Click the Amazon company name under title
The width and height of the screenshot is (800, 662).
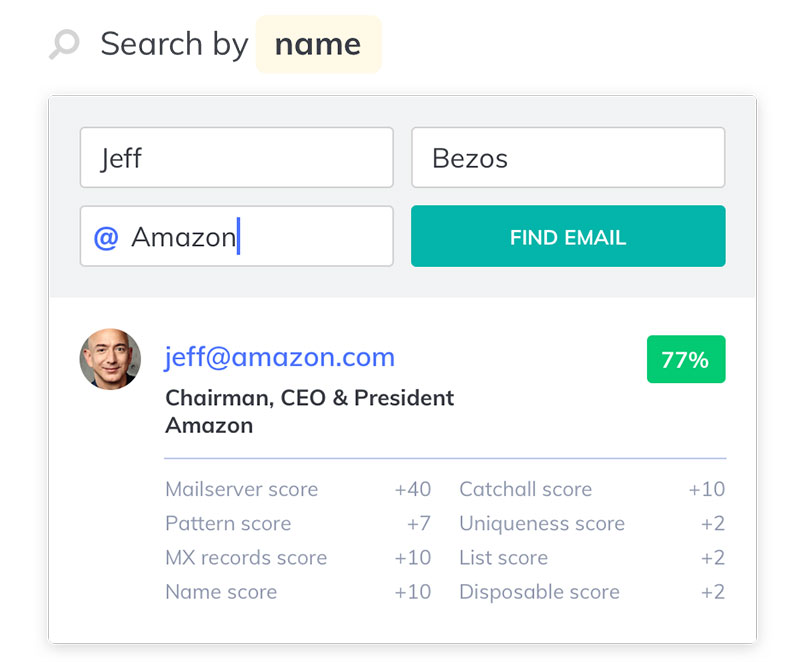[209, 425]
